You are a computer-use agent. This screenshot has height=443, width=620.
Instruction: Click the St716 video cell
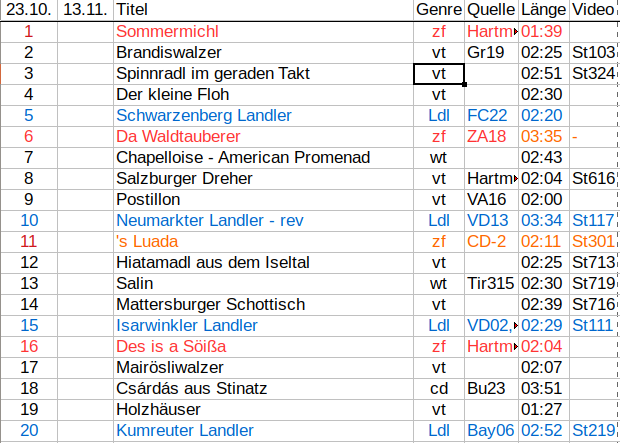click(593, 304)
